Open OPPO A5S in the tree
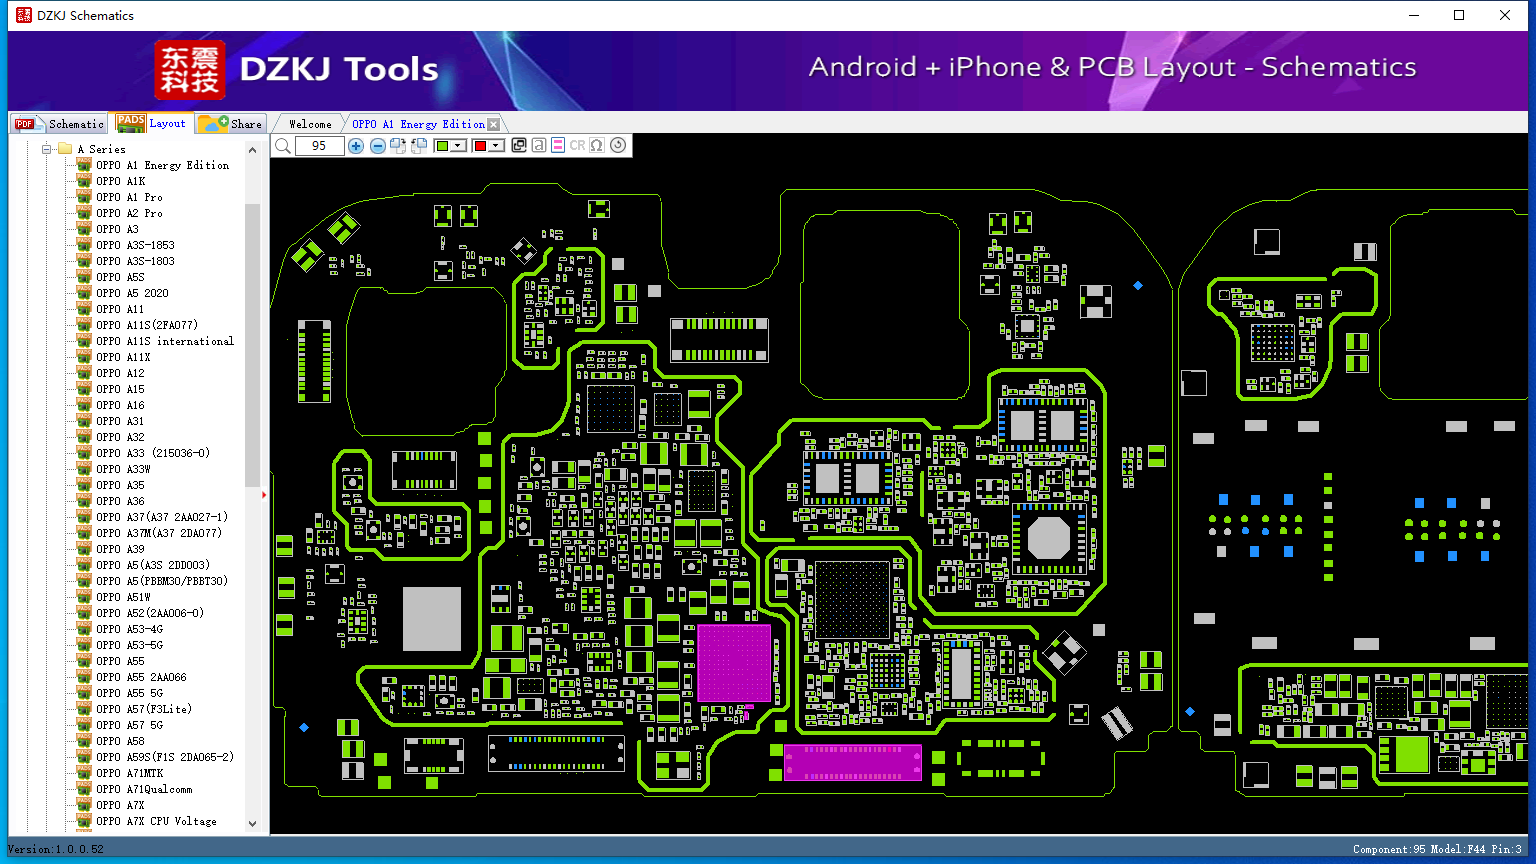Screen dimensions: 1536x864 point(120,277)
